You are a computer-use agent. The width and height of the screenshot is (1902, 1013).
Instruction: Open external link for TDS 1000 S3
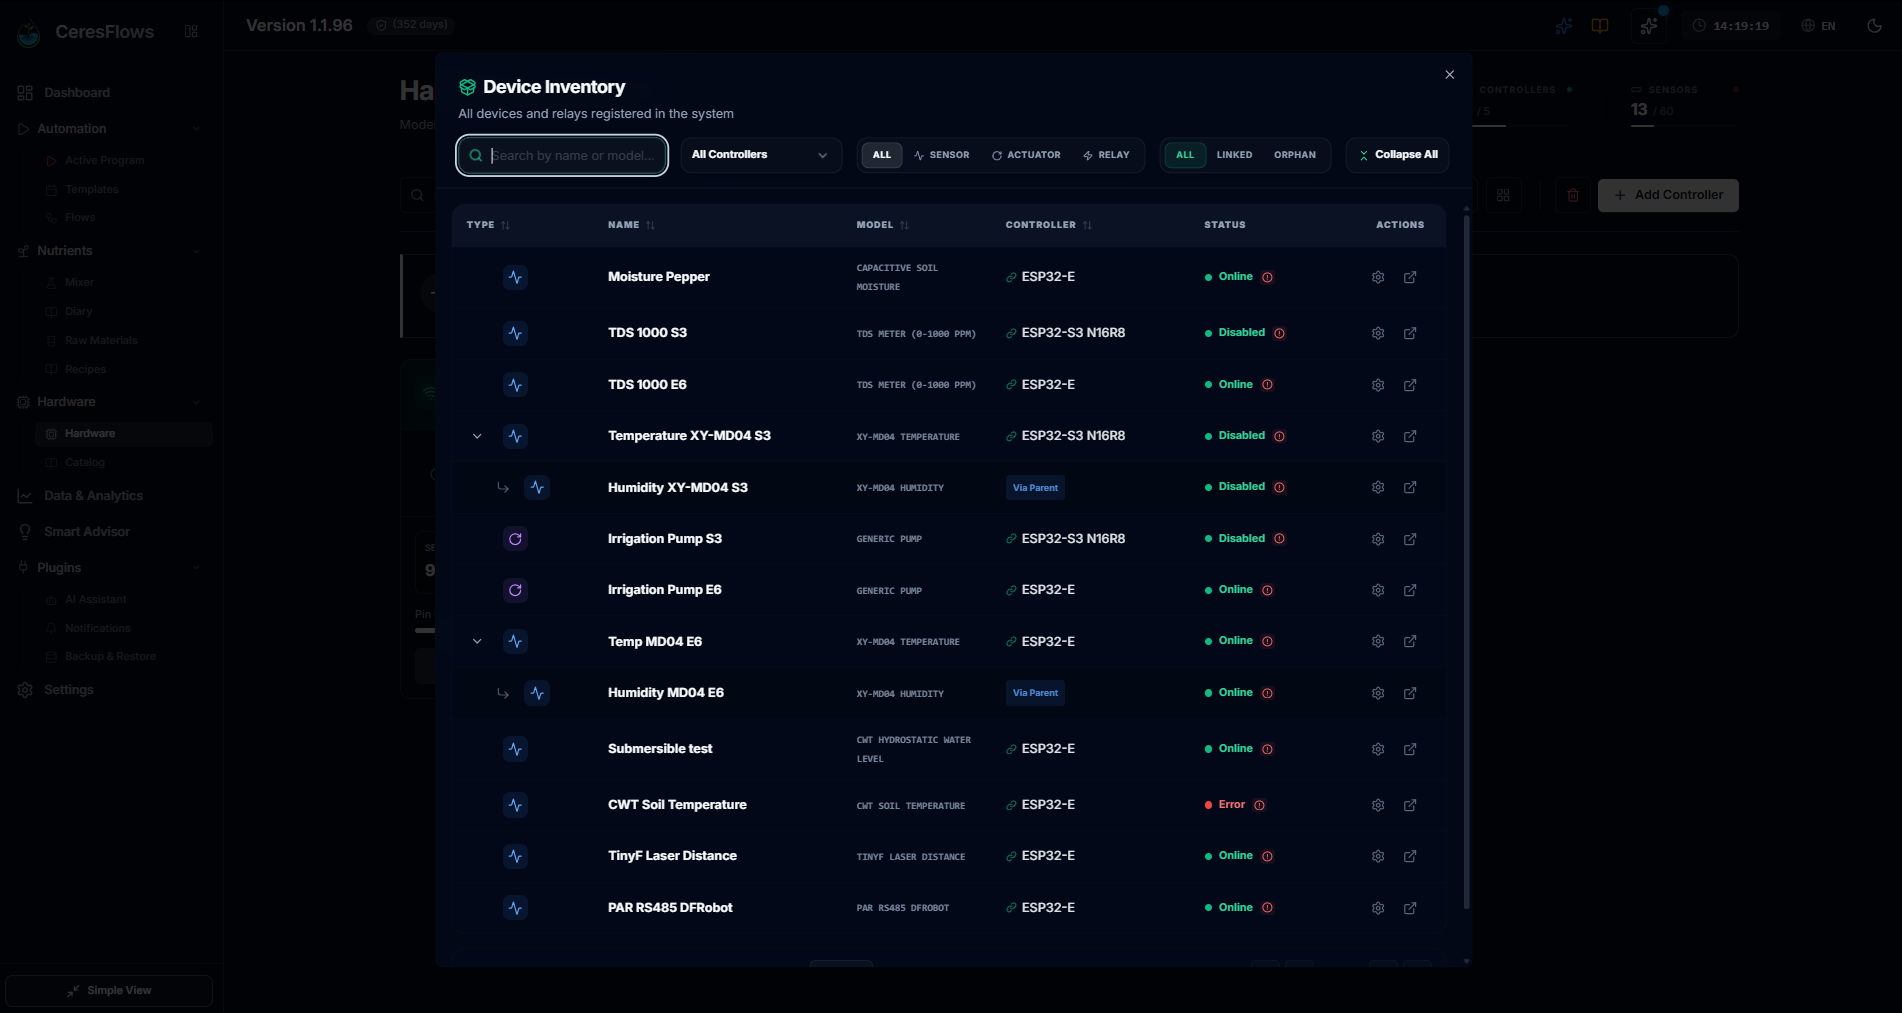pos(1410,333)
